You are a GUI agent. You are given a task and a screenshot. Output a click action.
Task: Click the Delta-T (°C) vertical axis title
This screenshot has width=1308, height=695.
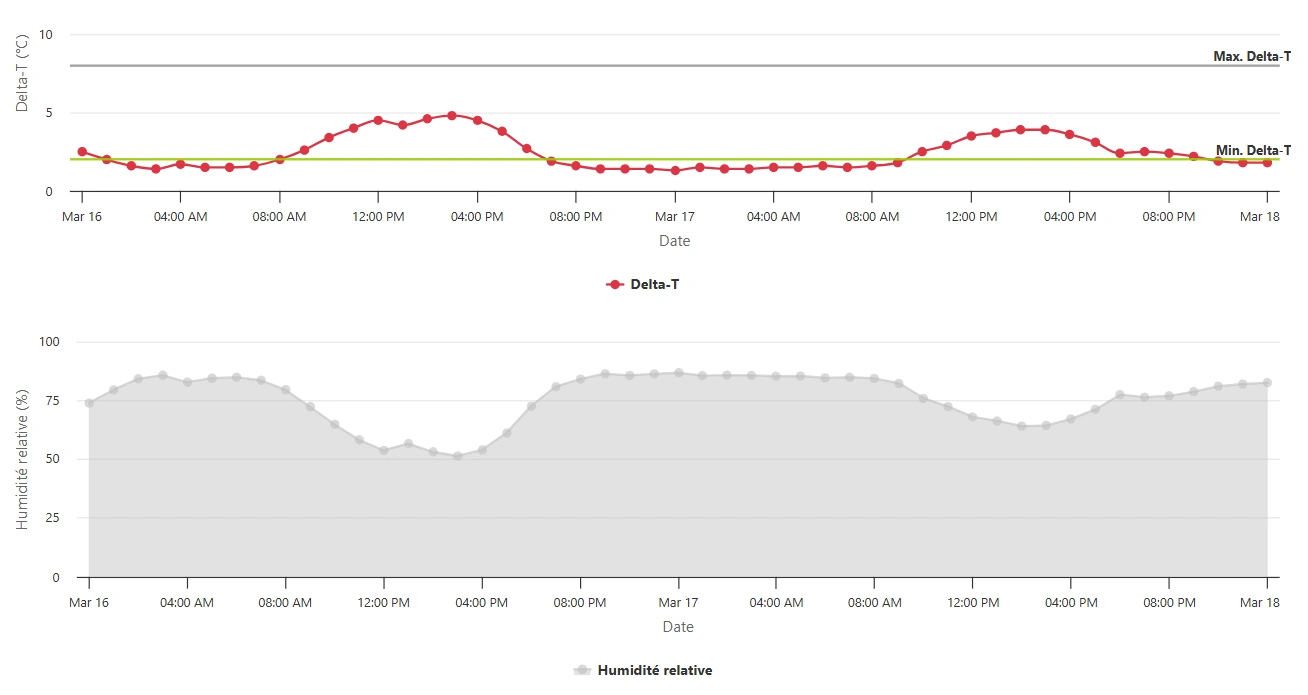point(22,72)
